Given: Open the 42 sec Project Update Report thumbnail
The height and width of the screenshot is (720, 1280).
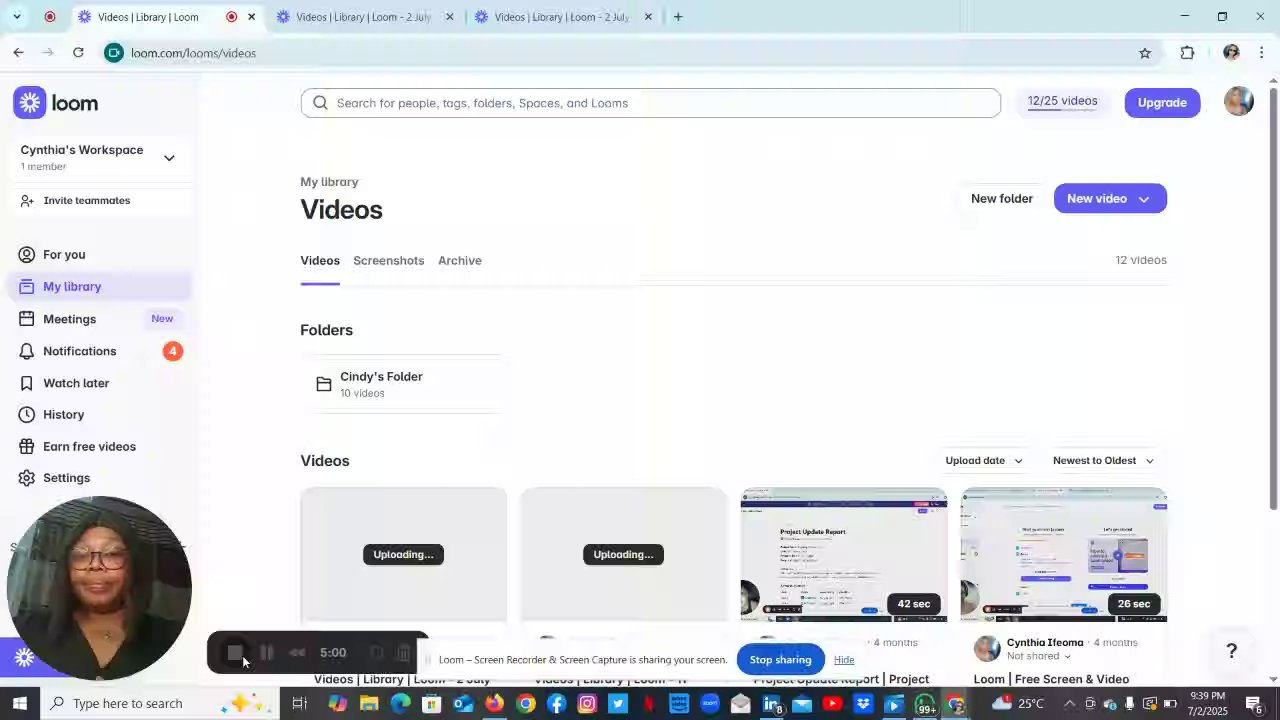Looking at the screenshot, I should 843,555.
